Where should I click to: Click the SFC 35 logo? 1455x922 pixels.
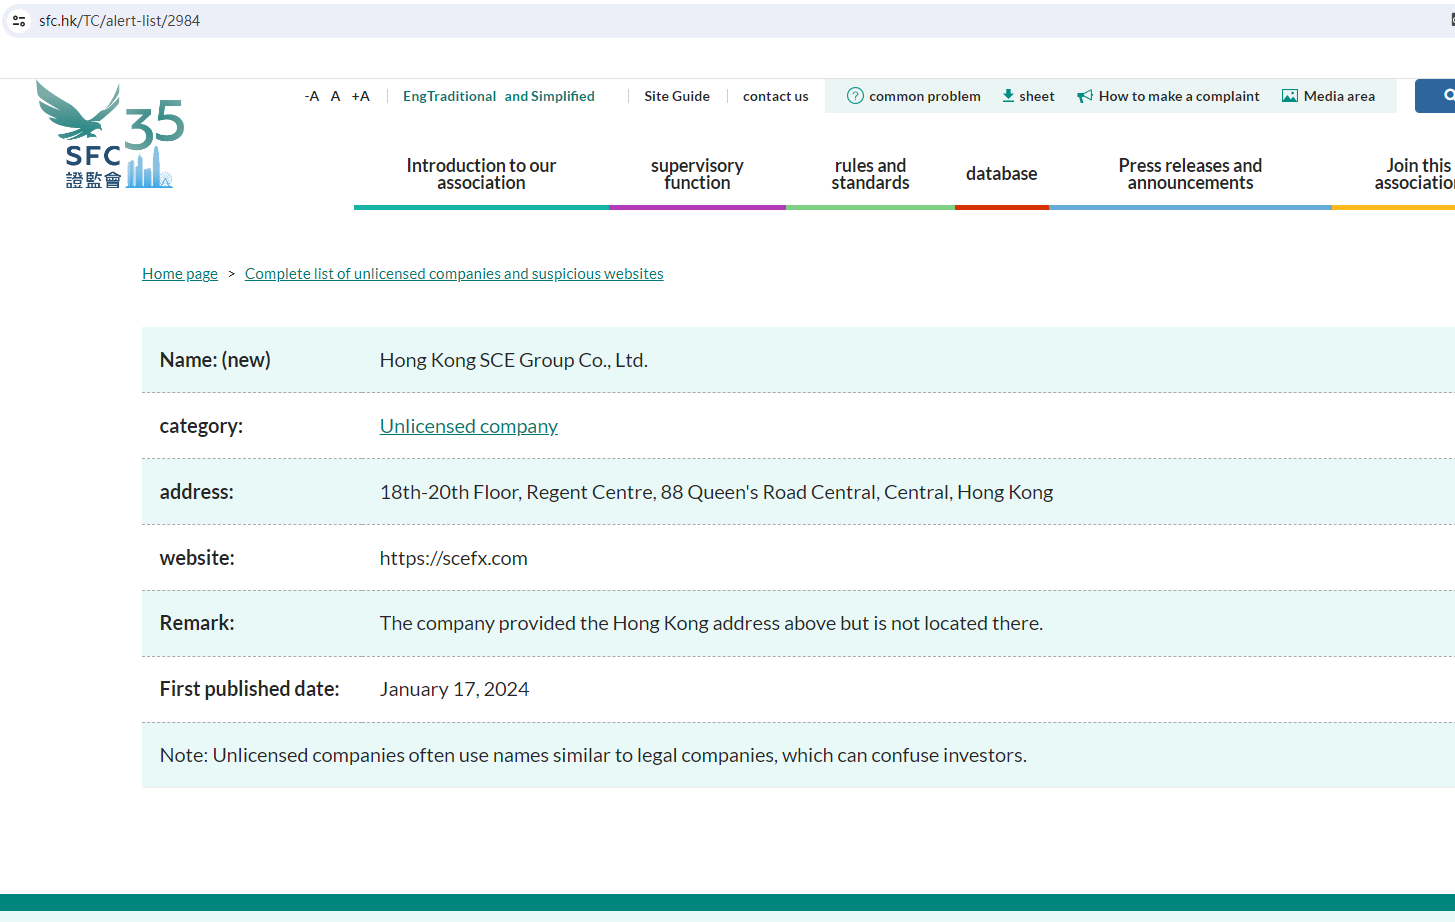(110, 135)
